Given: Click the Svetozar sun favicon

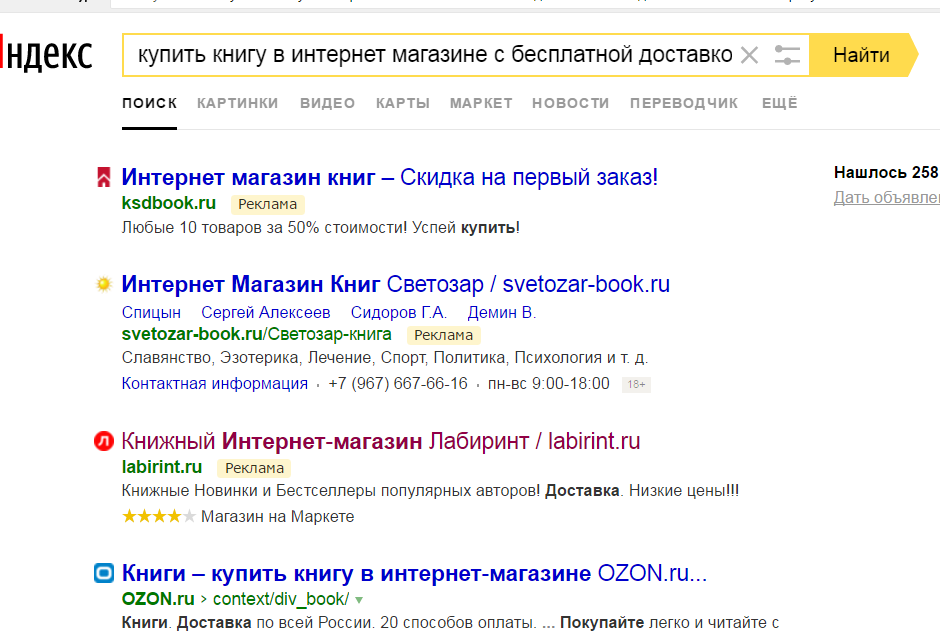Looking at the screenshot, I should [x=104, y=284].
